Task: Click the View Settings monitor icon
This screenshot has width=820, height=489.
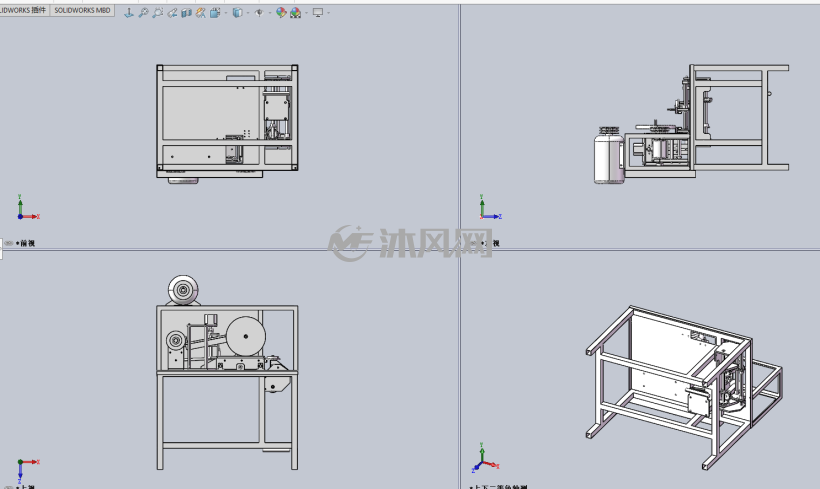Action: tap(318, 13)
